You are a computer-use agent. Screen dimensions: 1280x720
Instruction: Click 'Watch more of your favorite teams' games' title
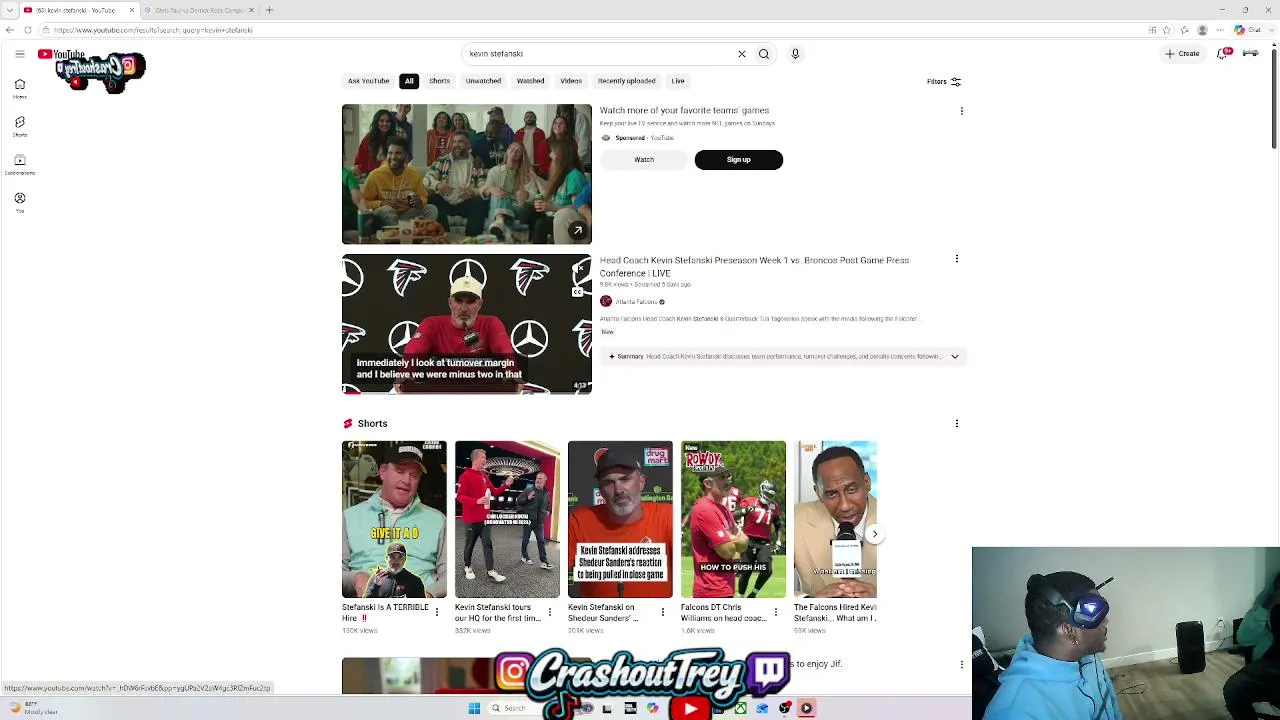684,111
